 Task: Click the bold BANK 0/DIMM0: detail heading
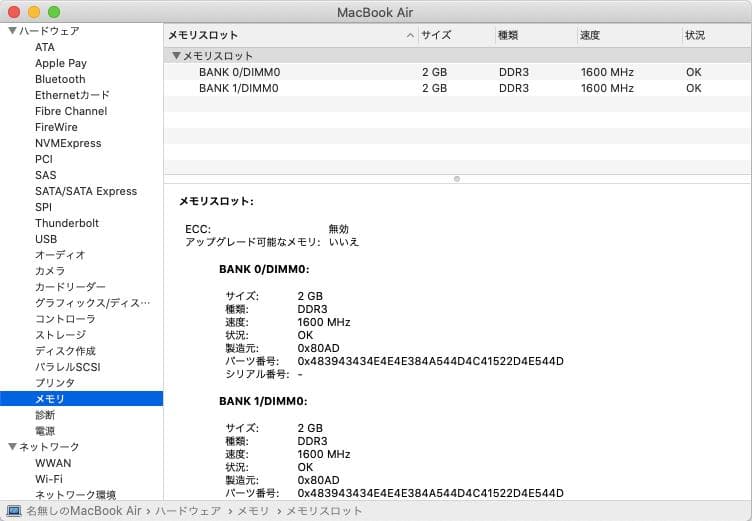[x=264, y=269]
